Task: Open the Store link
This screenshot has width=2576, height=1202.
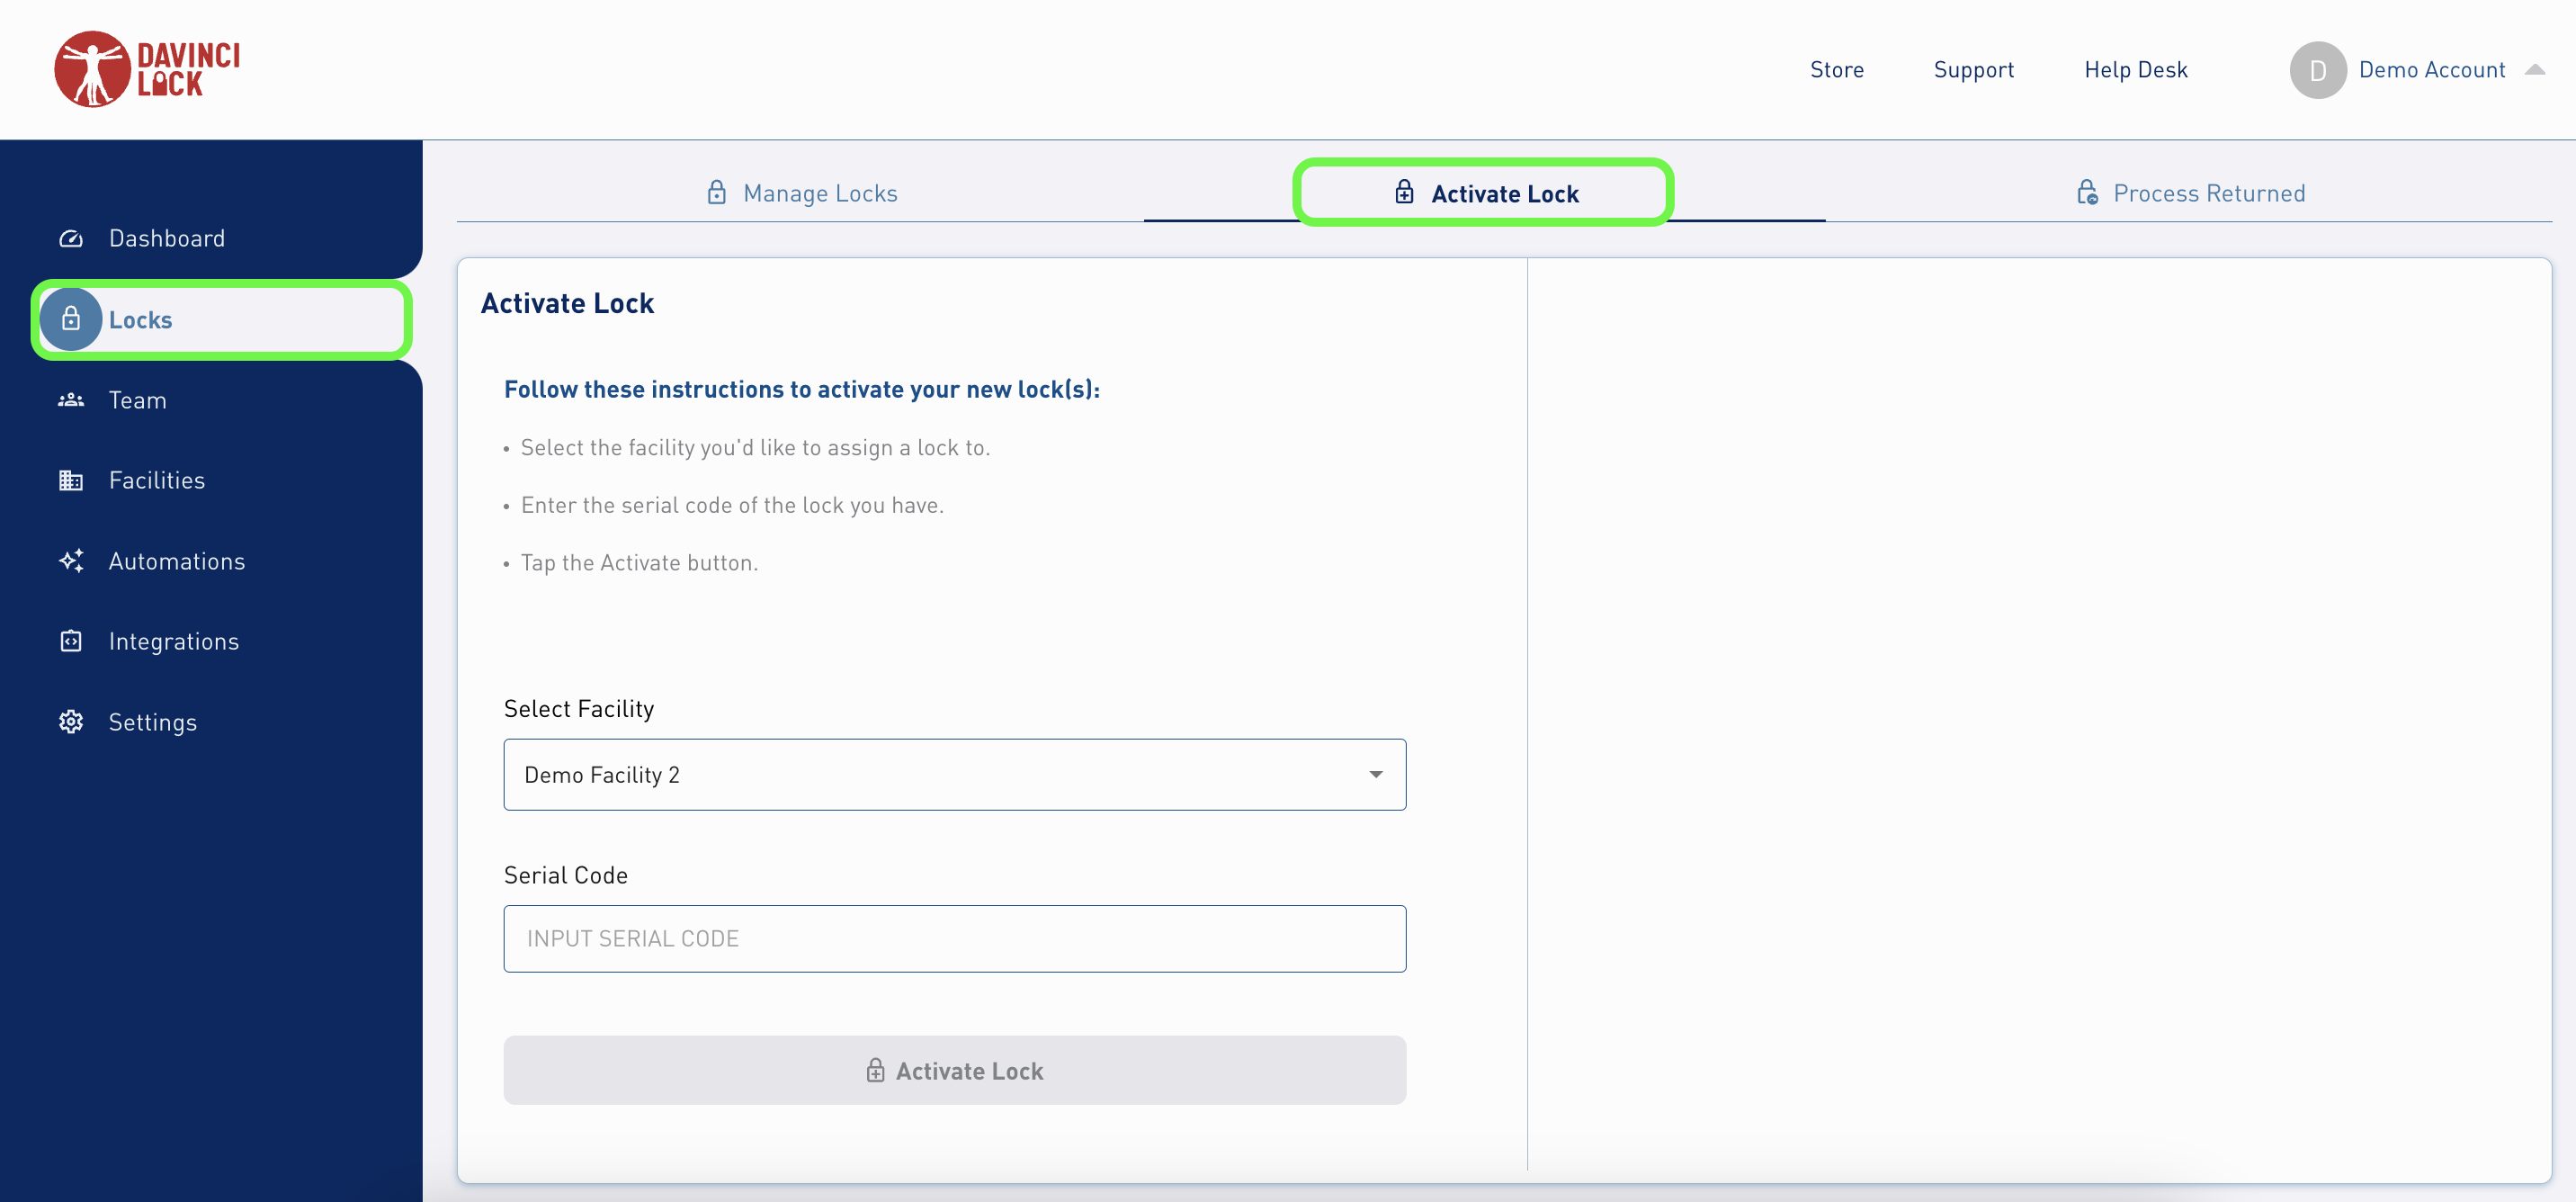Action: [x=1836, y=70]
